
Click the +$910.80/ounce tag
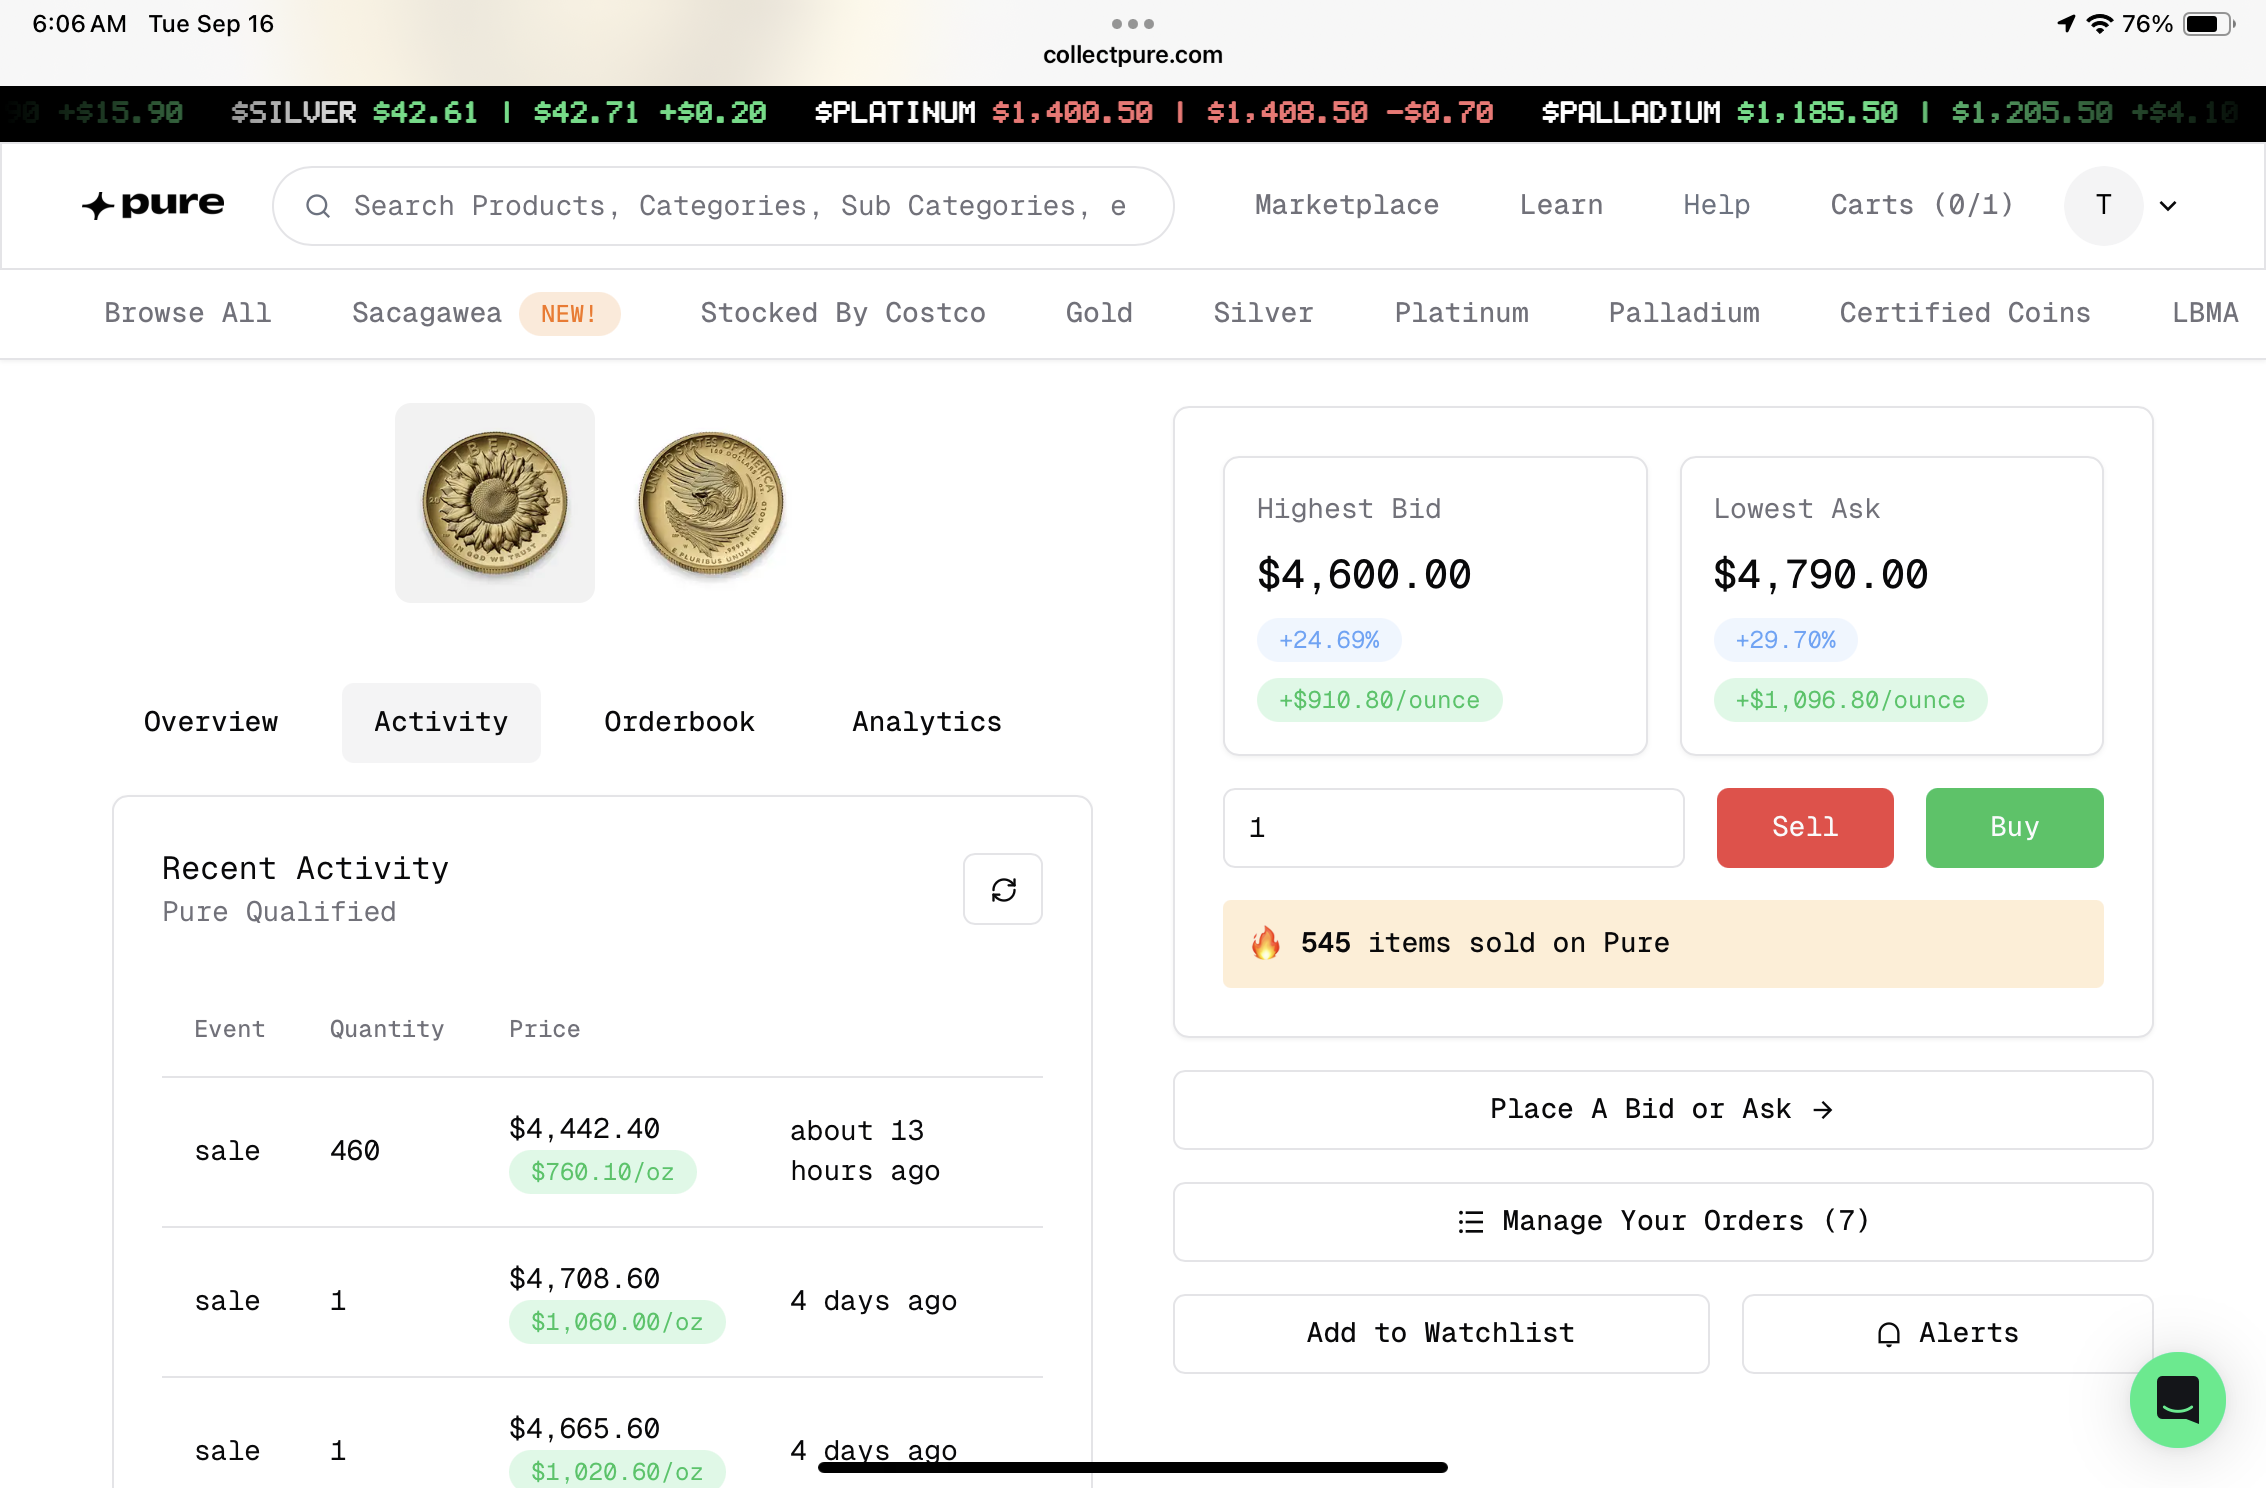pyautogui.click(x=1379, y=700)
